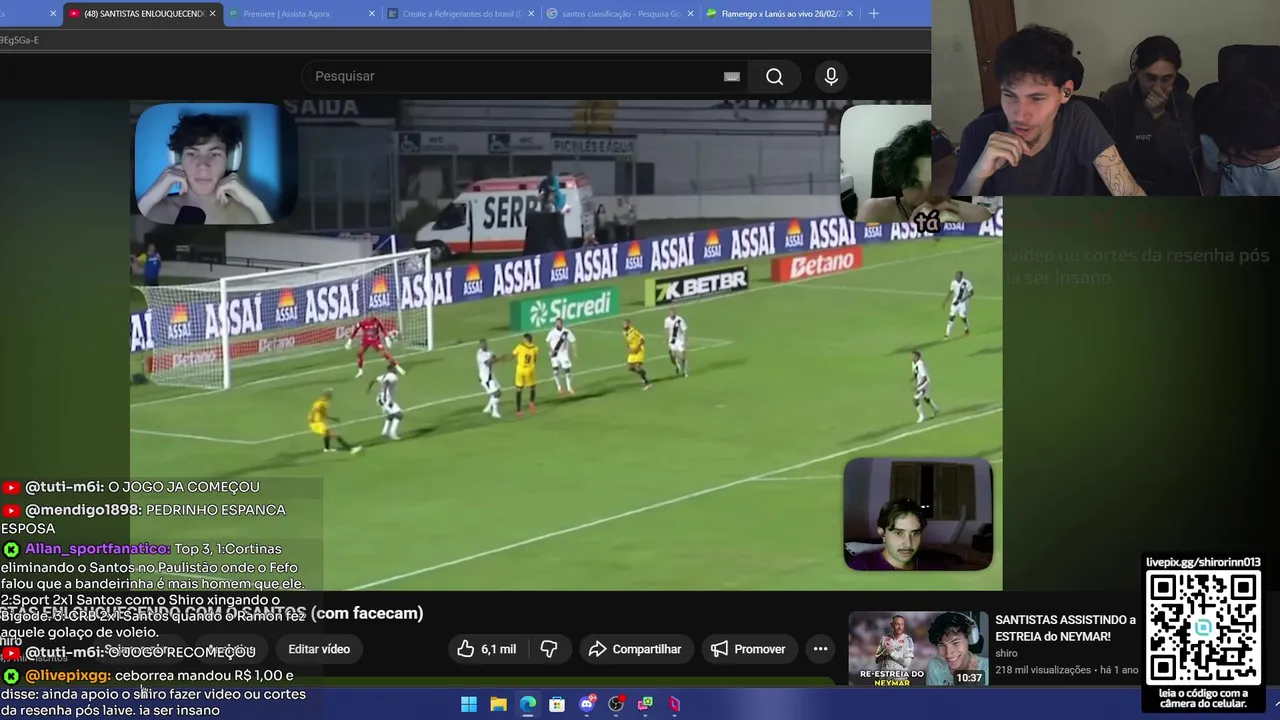Click the 10:37 duration badge on thumbnail

(969, 677)
